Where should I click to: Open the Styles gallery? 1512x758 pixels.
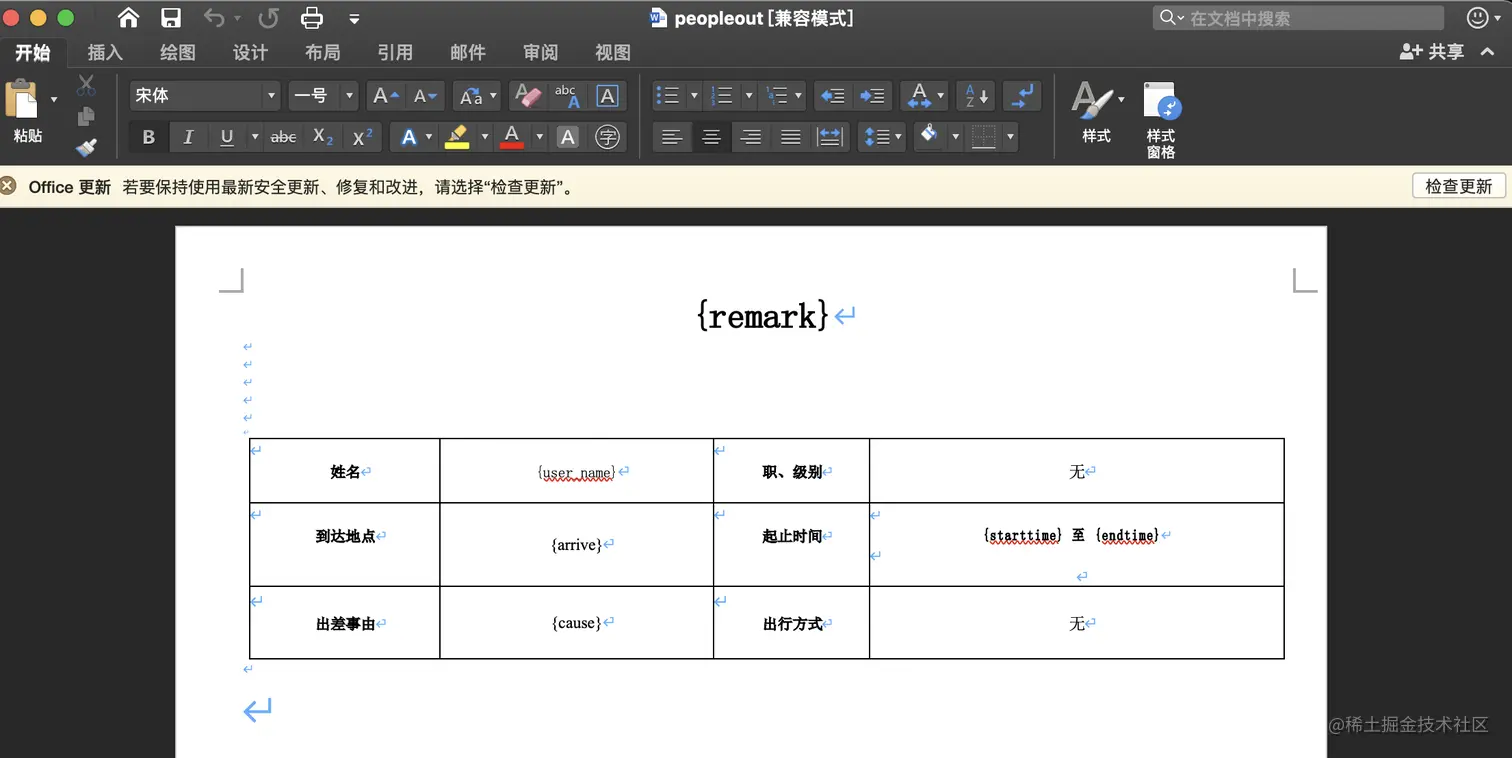[x=1097, y=112]
